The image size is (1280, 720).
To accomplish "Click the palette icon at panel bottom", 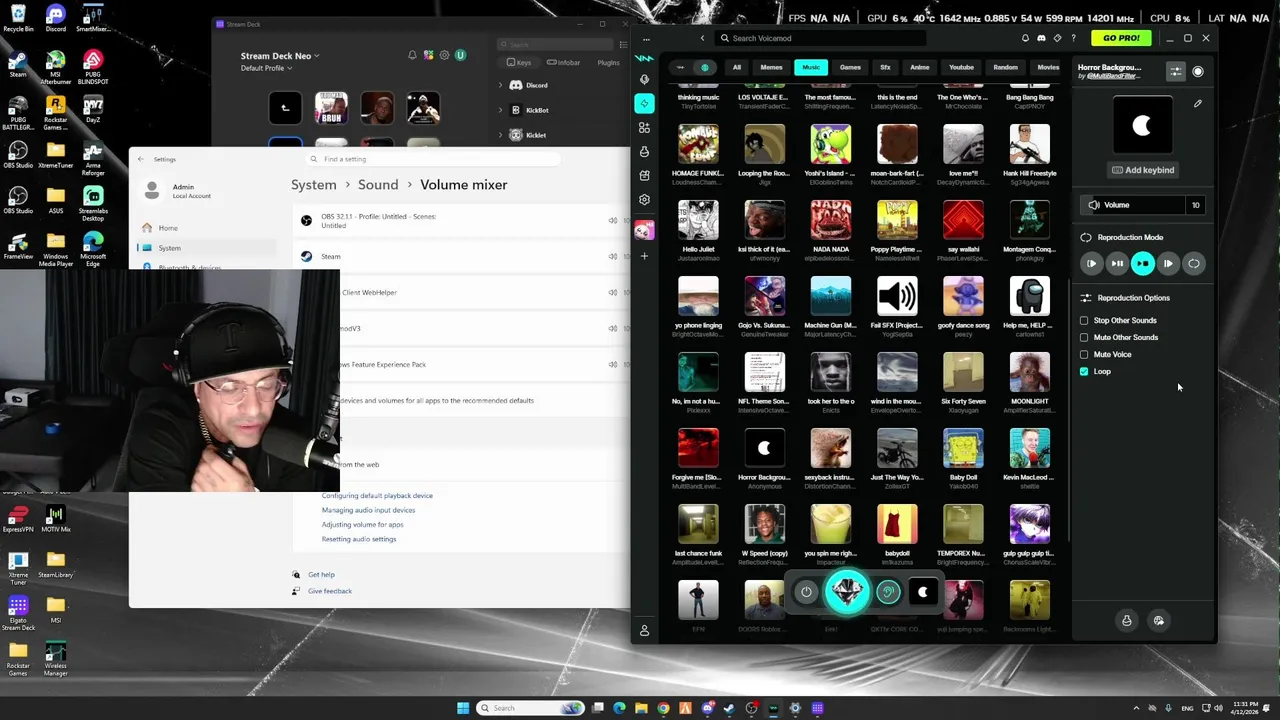I will (1159, 621).
